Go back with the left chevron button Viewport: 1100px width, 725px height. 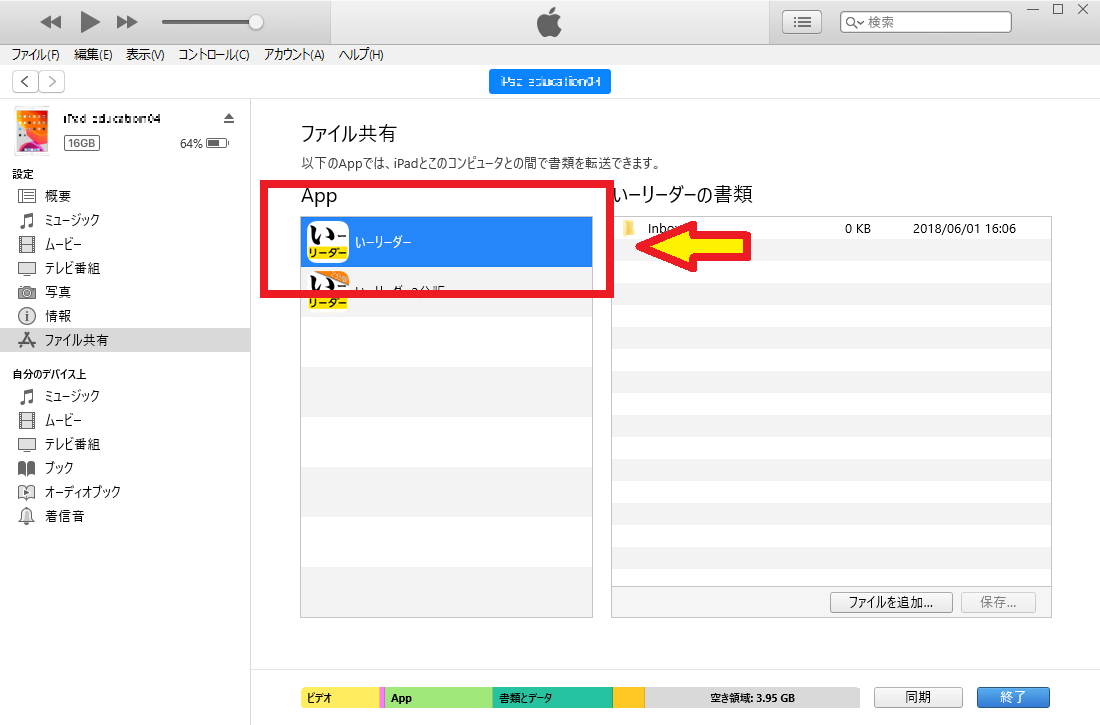point(25,81)
